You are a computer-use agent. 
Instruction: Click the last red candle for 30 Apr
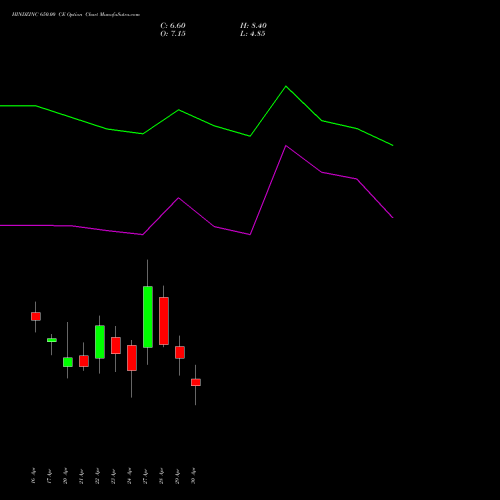click(196, 382)
